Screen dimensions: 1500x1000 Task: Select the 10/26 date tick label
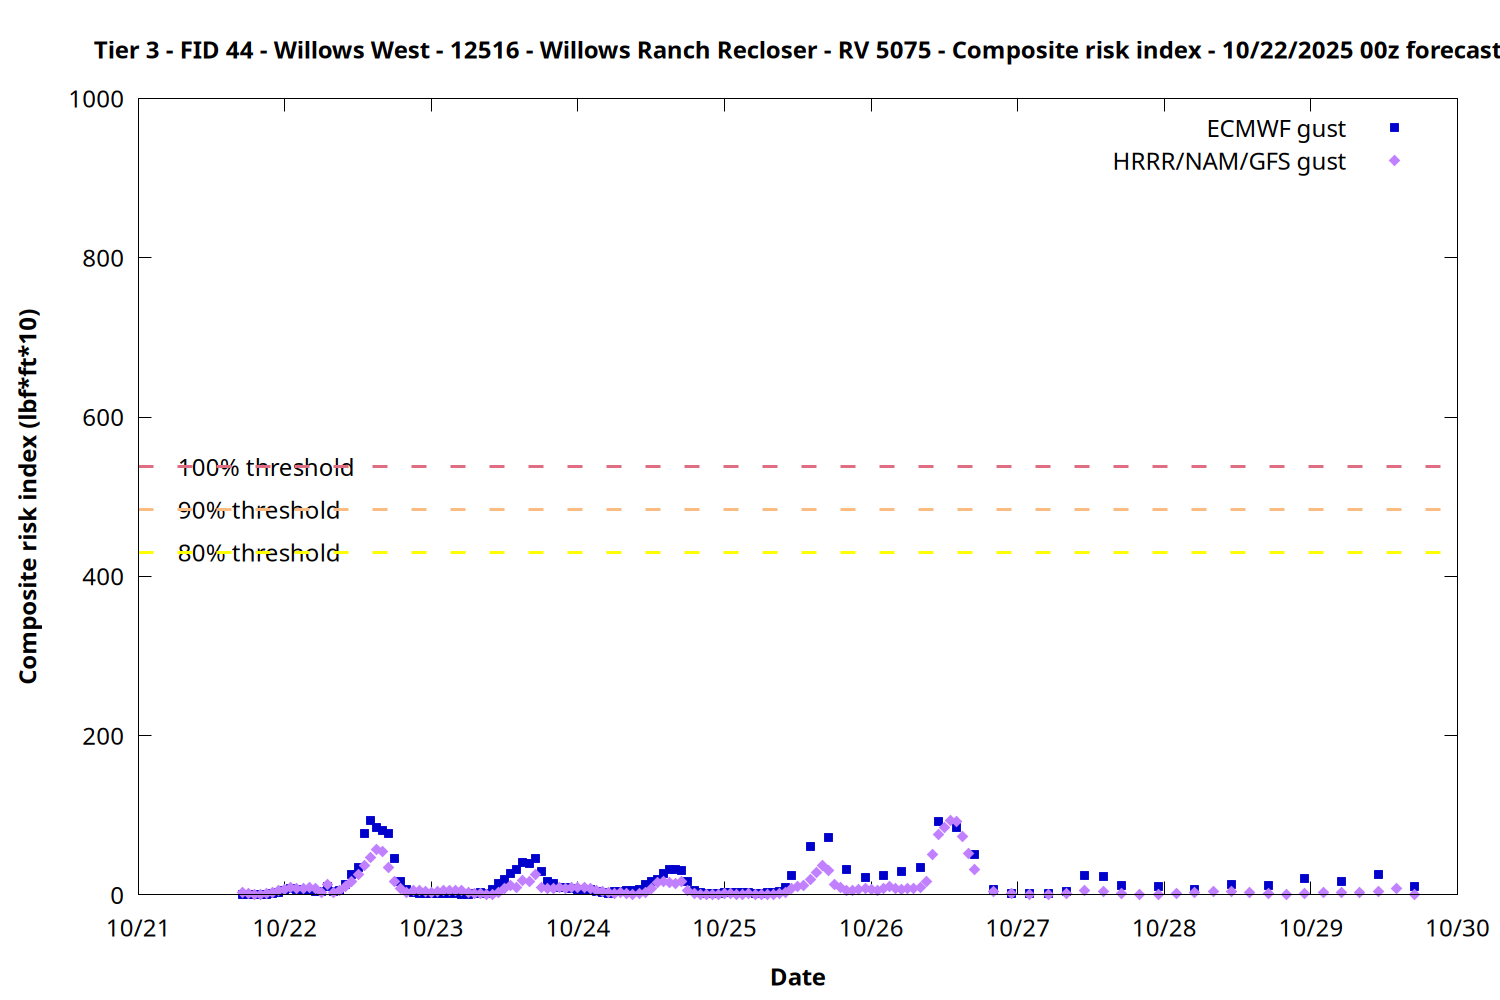coord(871,928)
